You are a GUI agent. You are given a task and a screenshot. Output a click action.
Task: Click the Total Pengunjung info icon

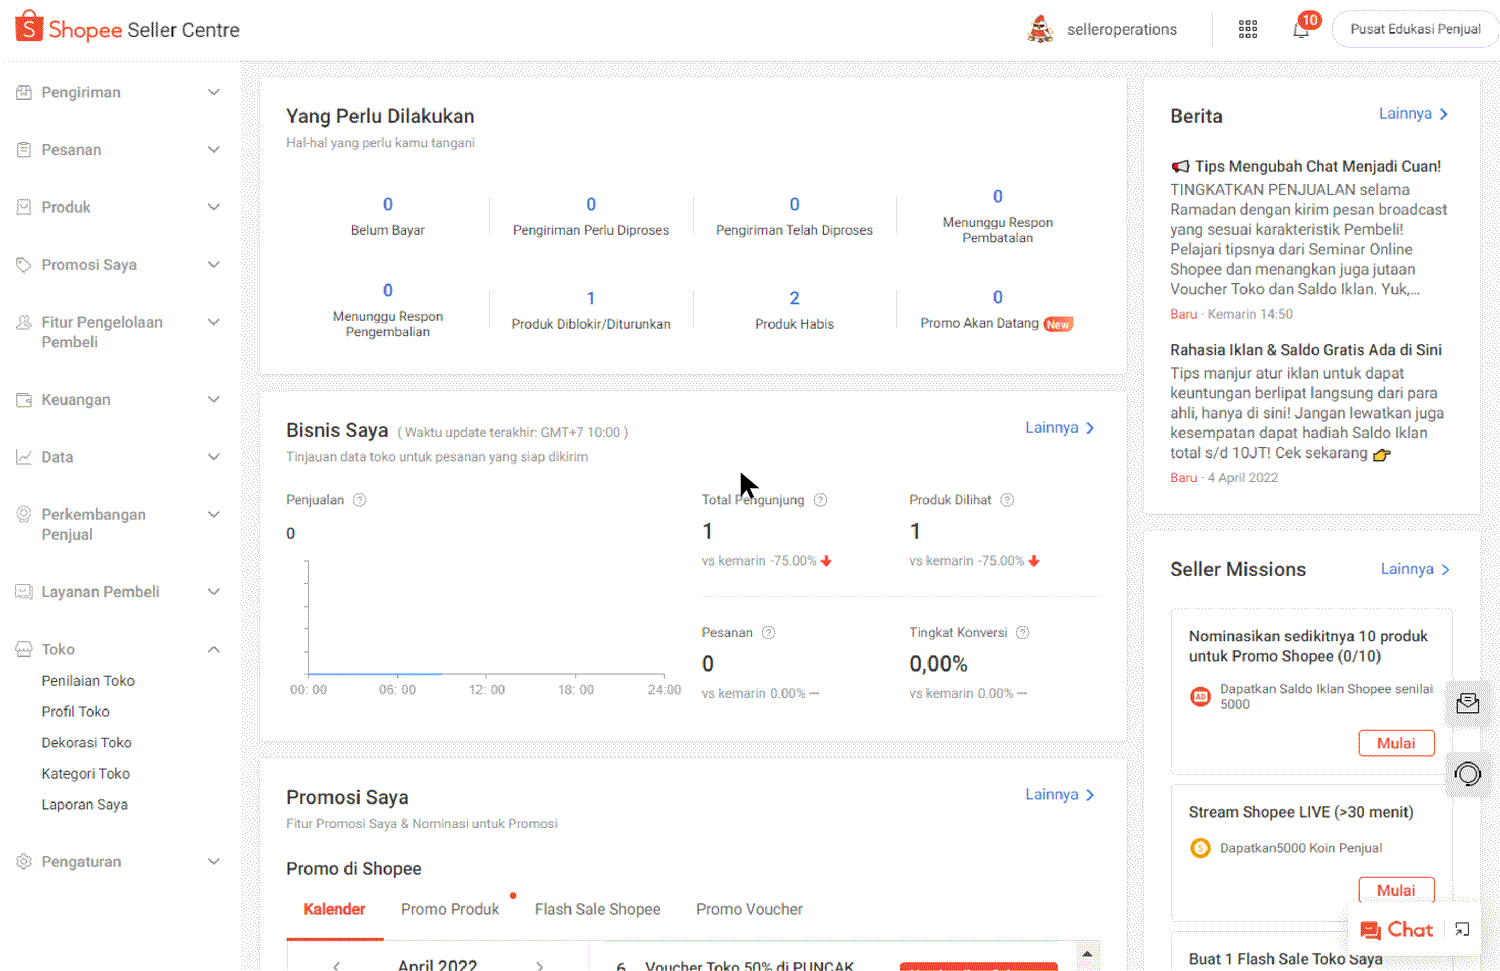(820, 500)
